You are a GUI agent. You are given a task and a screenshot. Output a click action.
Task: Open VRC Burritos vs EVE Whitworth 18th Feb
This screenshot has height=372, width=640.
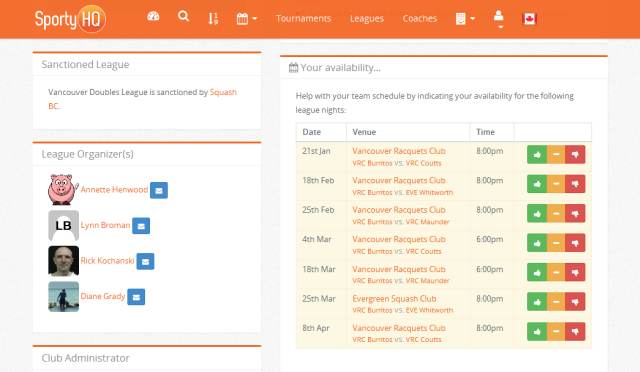[x=402, y=192]
